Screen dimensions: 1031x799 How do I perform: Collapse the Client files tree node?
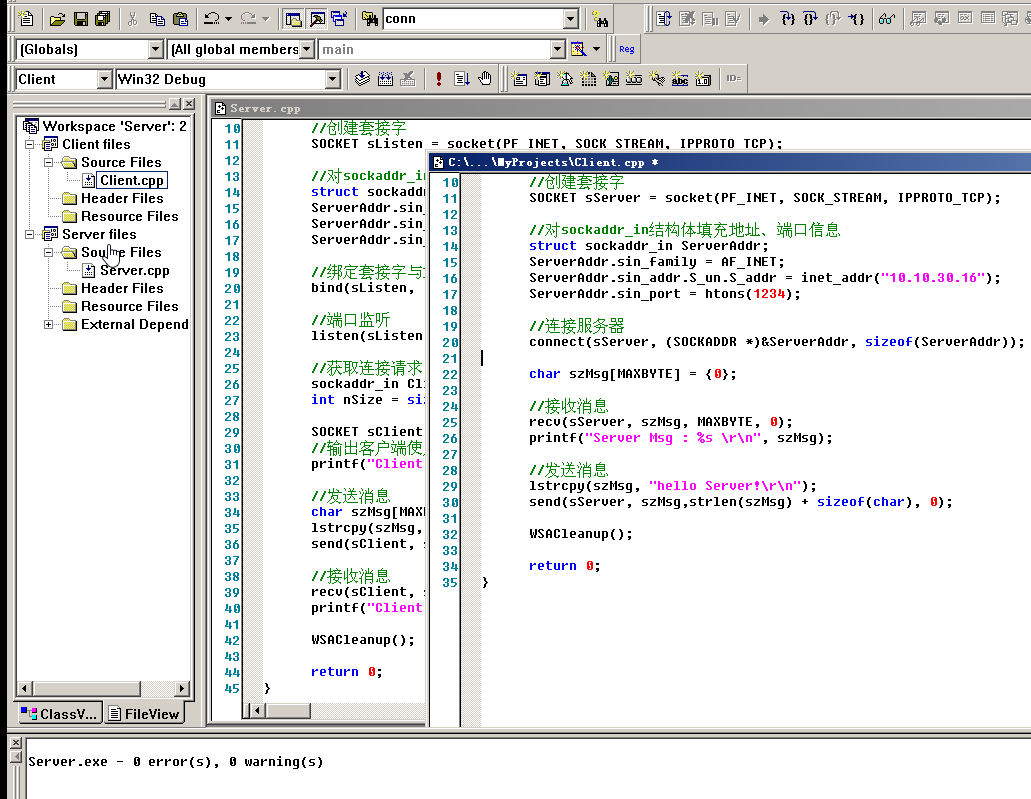pos(30,144)
